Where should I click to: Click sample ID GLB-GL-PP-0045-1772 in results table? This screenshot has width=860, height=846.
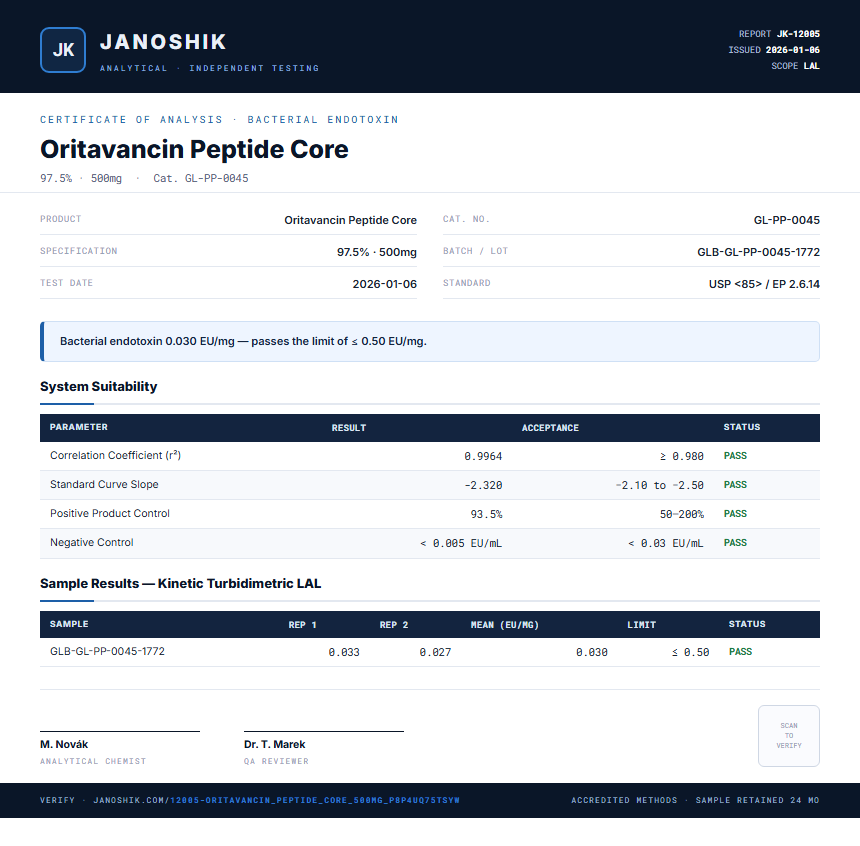pyautogui.click(x=108, y=651)
